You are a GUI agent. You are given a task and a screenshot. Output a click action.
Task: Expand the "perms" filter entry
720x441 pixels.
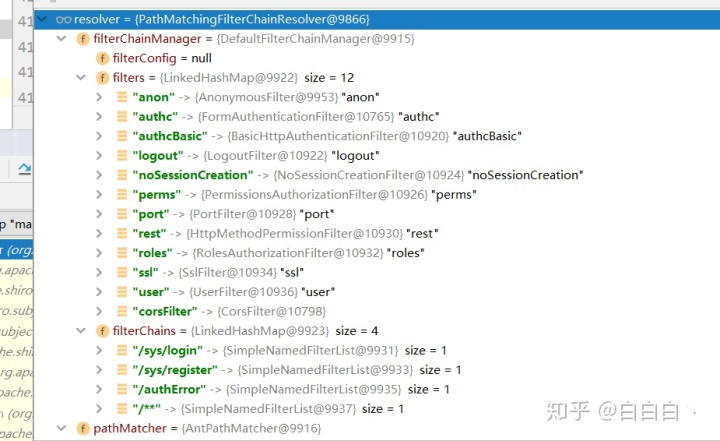click(99, 194)
